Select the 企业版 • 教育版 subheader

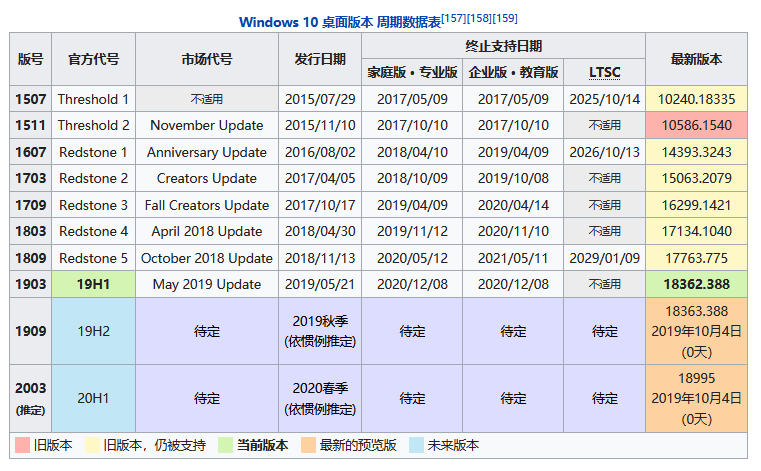coord(513,72)
